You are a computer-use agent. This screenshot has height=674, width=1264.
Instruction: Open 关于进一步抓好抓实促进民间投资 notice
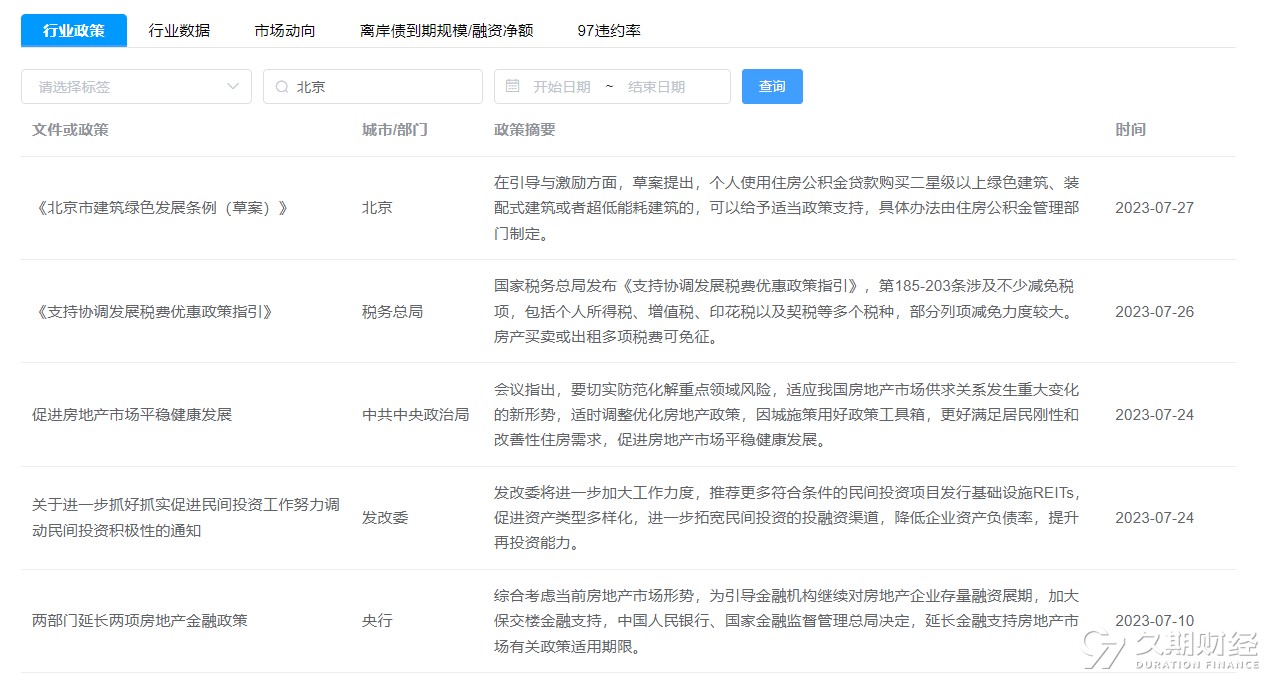point(186,518)
